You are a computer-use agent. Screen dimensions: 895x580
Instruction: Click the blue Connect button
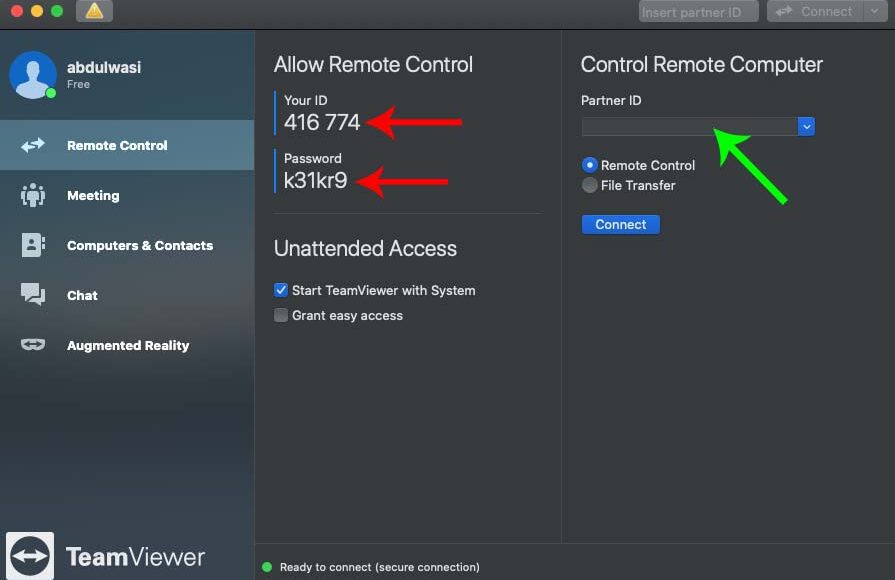(x=620, y=224)
